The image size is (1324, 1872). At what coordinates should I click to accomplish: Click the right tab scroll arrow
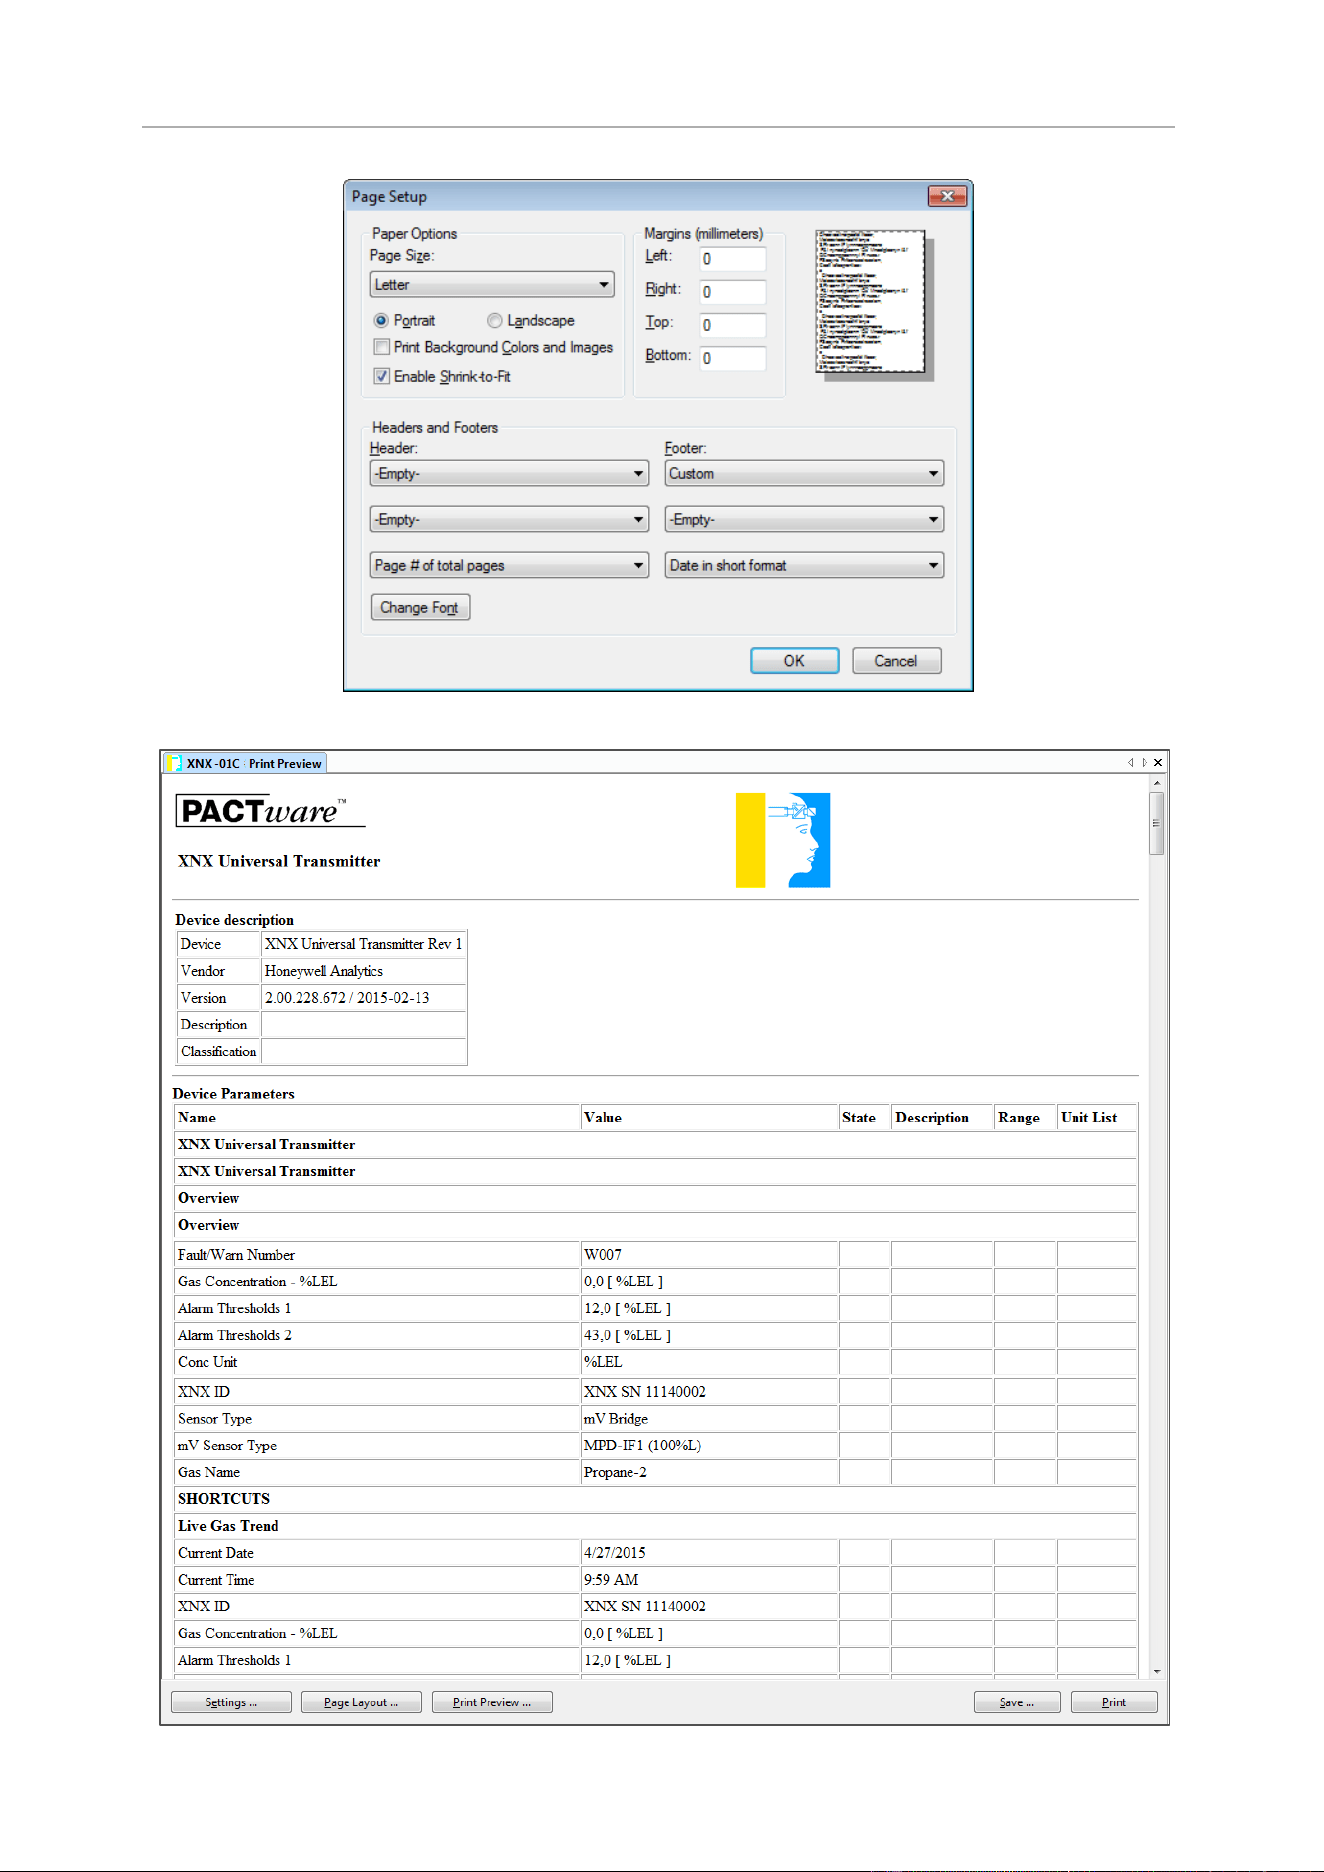click(1144, 763)
